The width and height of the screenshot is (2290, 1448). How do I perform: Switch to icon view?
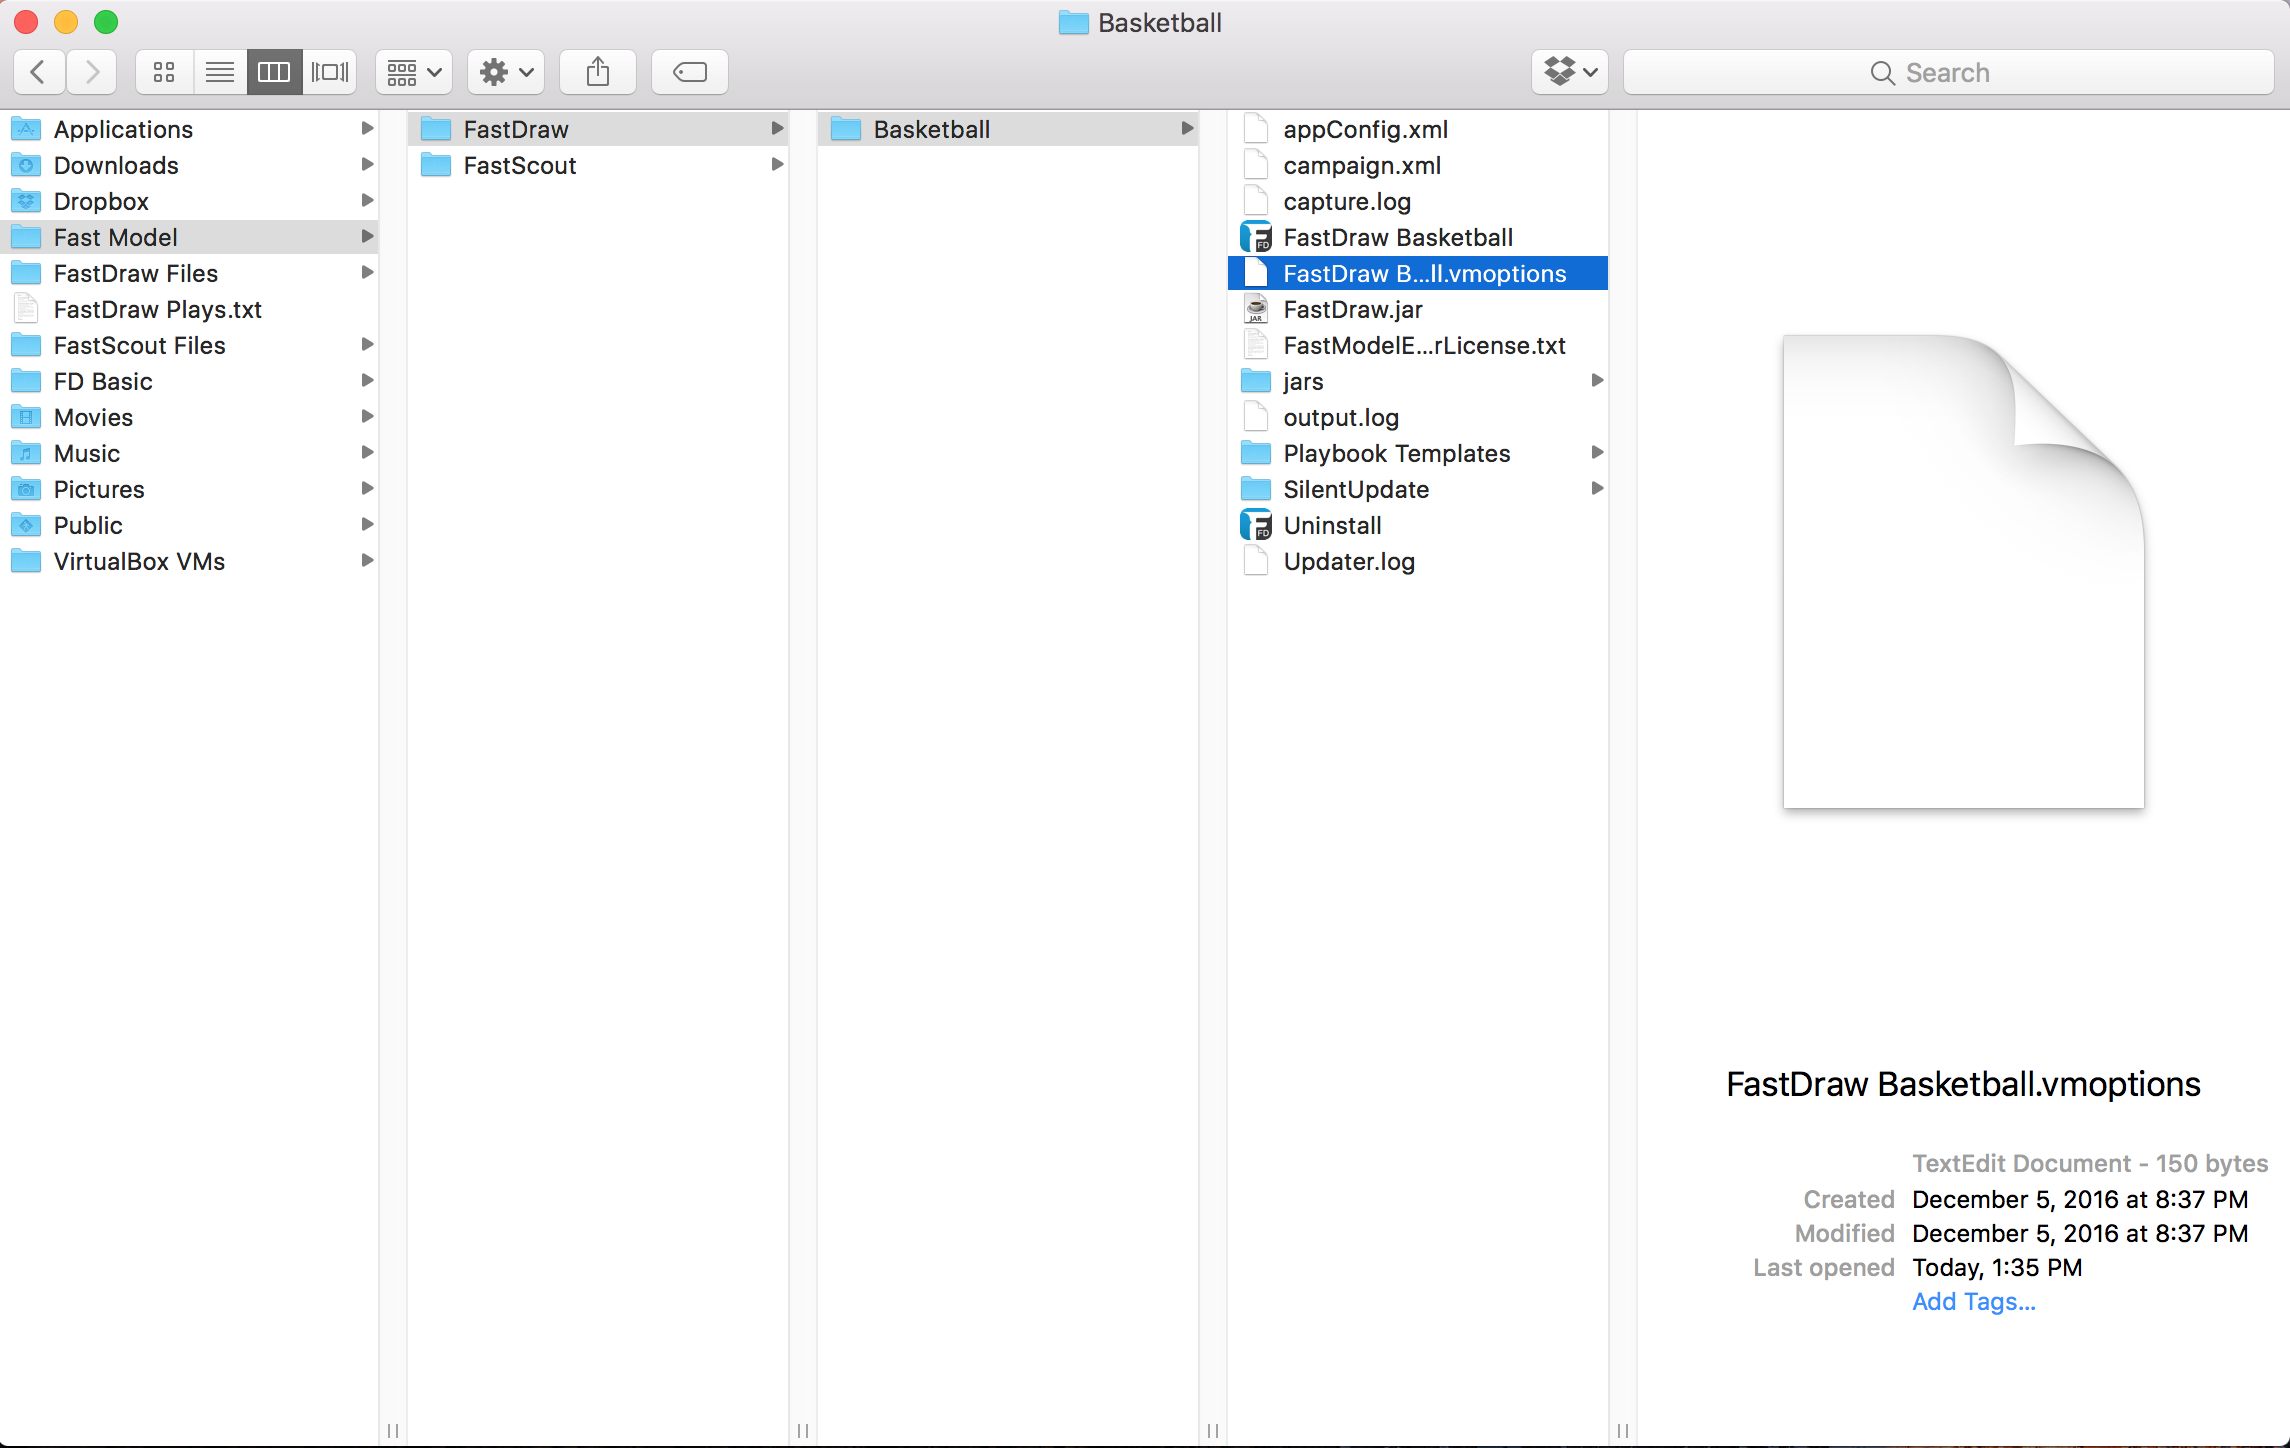point(164,72)
